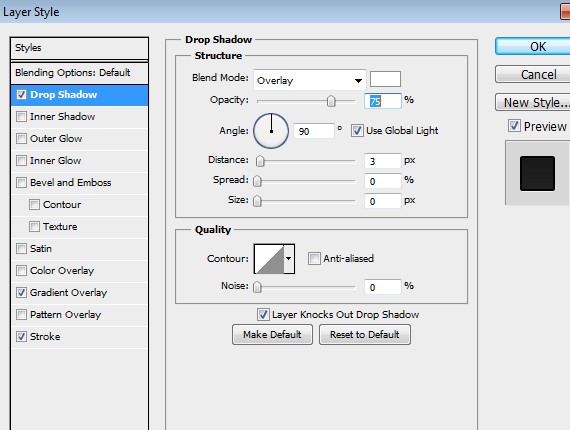Click the Opacity slider handle
This screenshot has height=430, width=570.
pos(331,101)
